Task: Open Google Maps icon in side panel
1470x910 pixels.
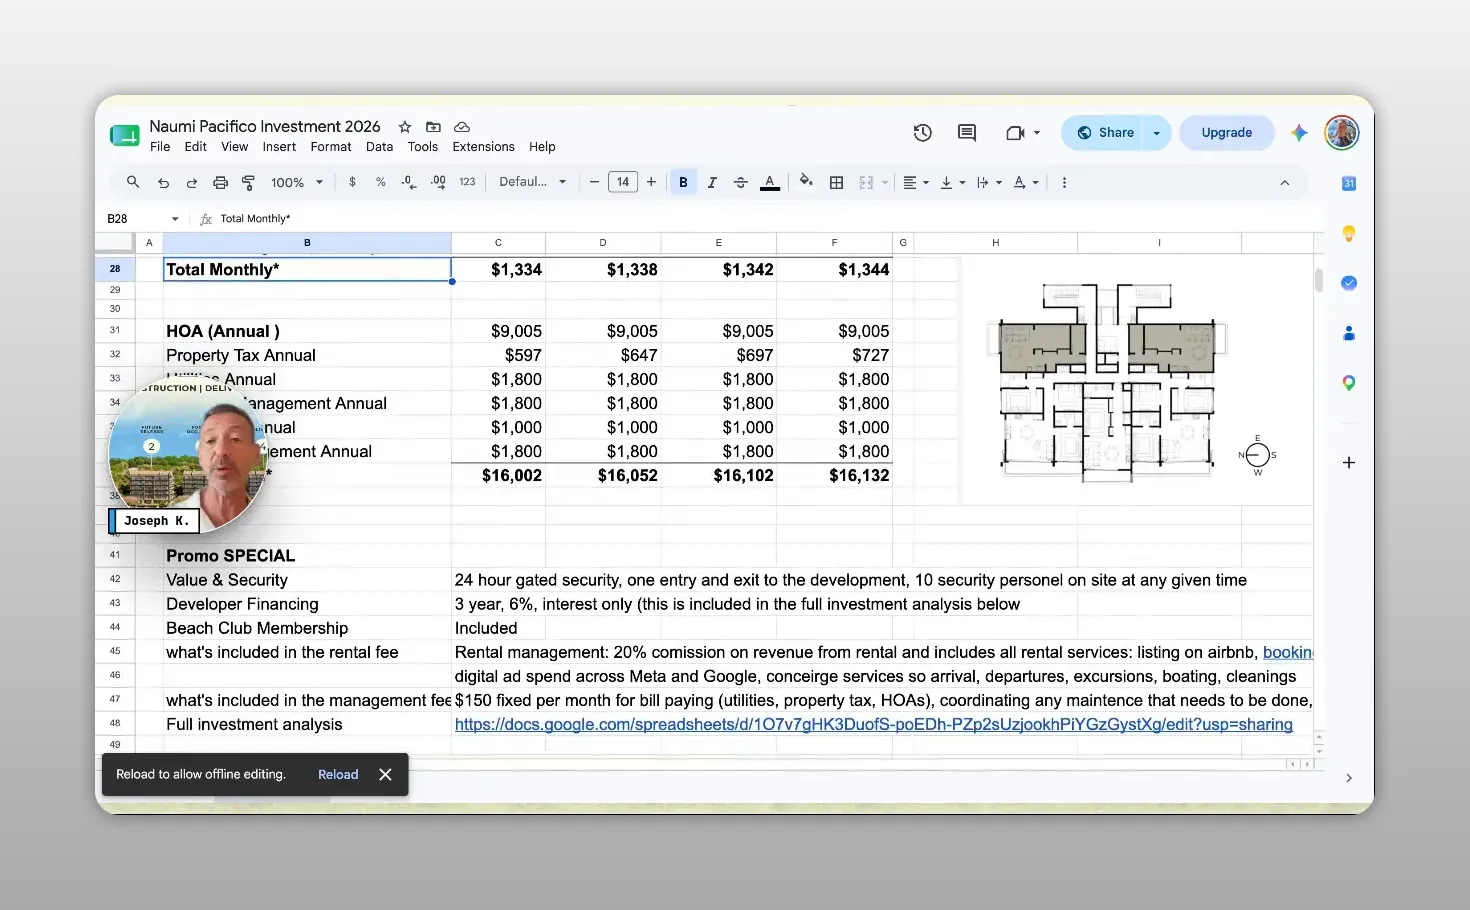Action: coord(1348,383)
